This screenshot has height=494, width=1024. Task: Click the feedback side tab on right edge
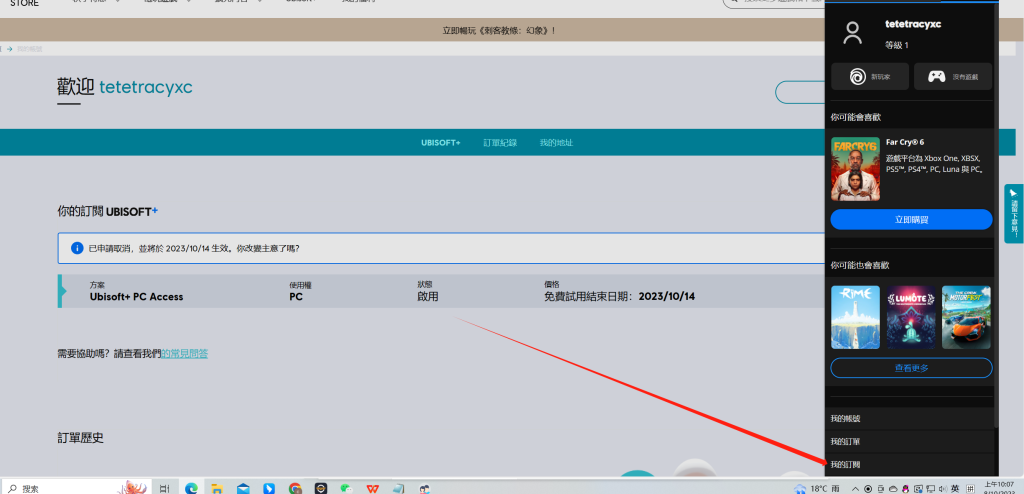(x=1014, y=214)
